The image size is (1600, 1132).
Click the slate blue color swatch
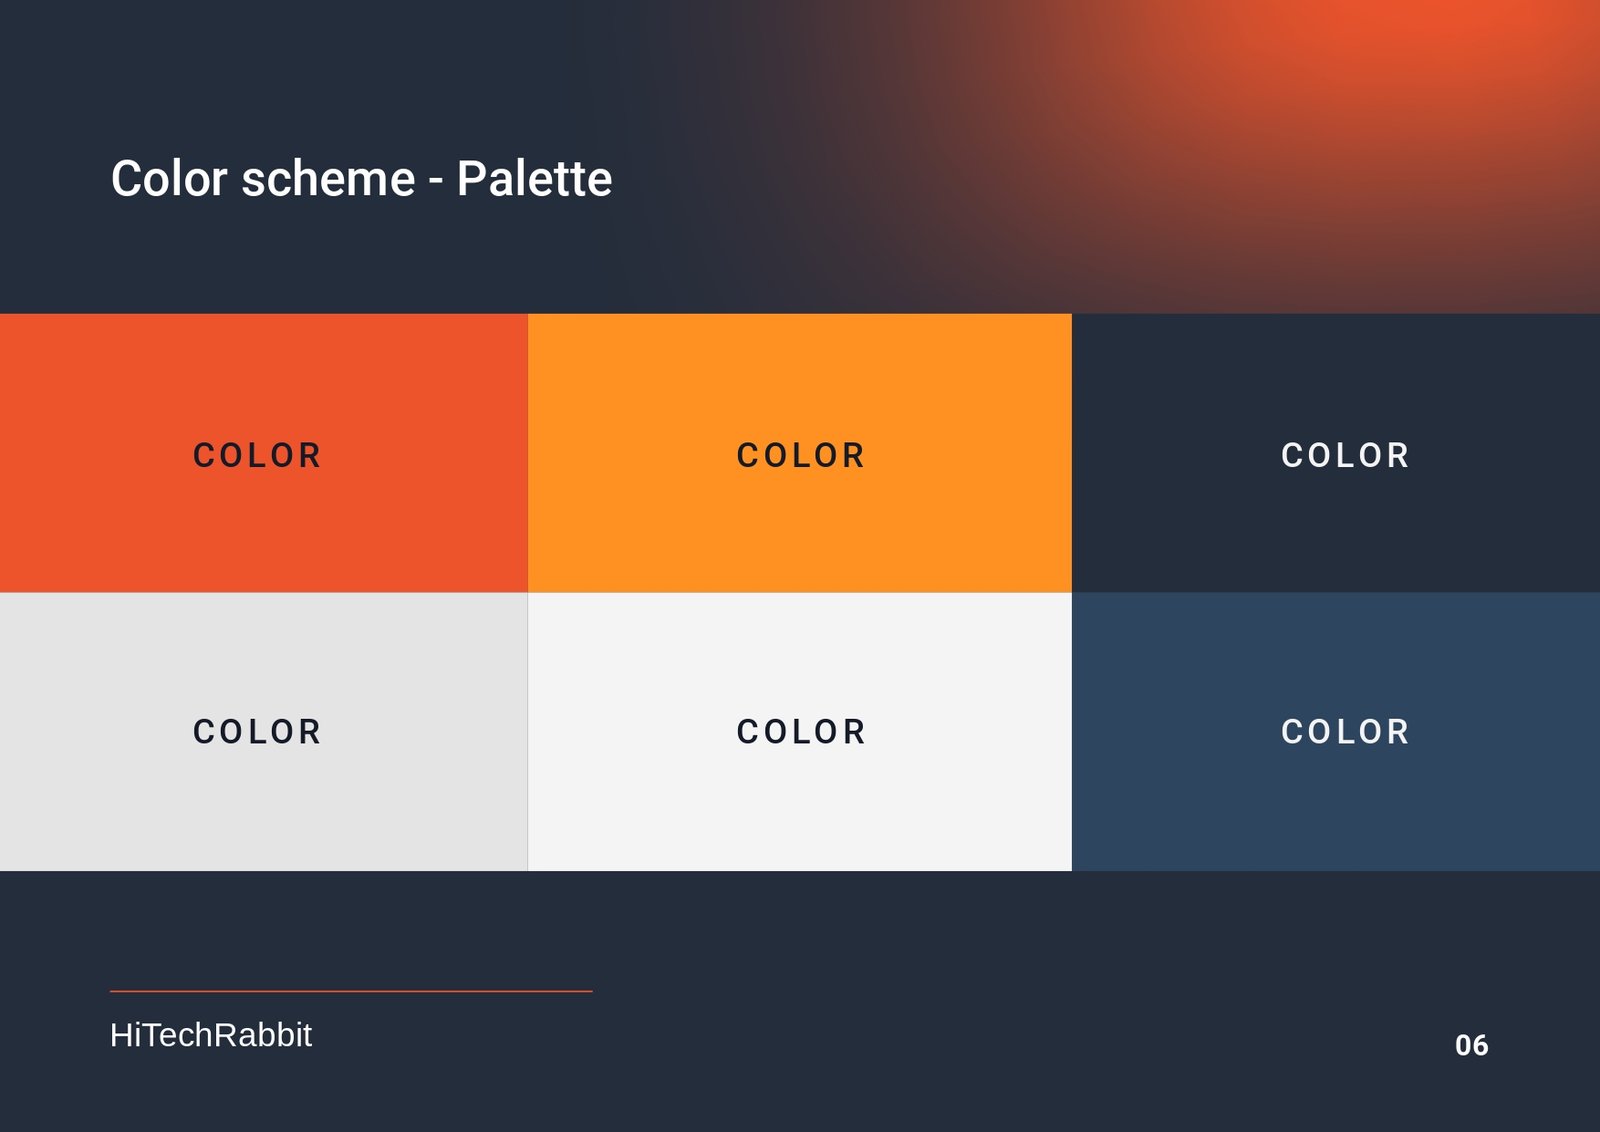(x=1335, y=800)
